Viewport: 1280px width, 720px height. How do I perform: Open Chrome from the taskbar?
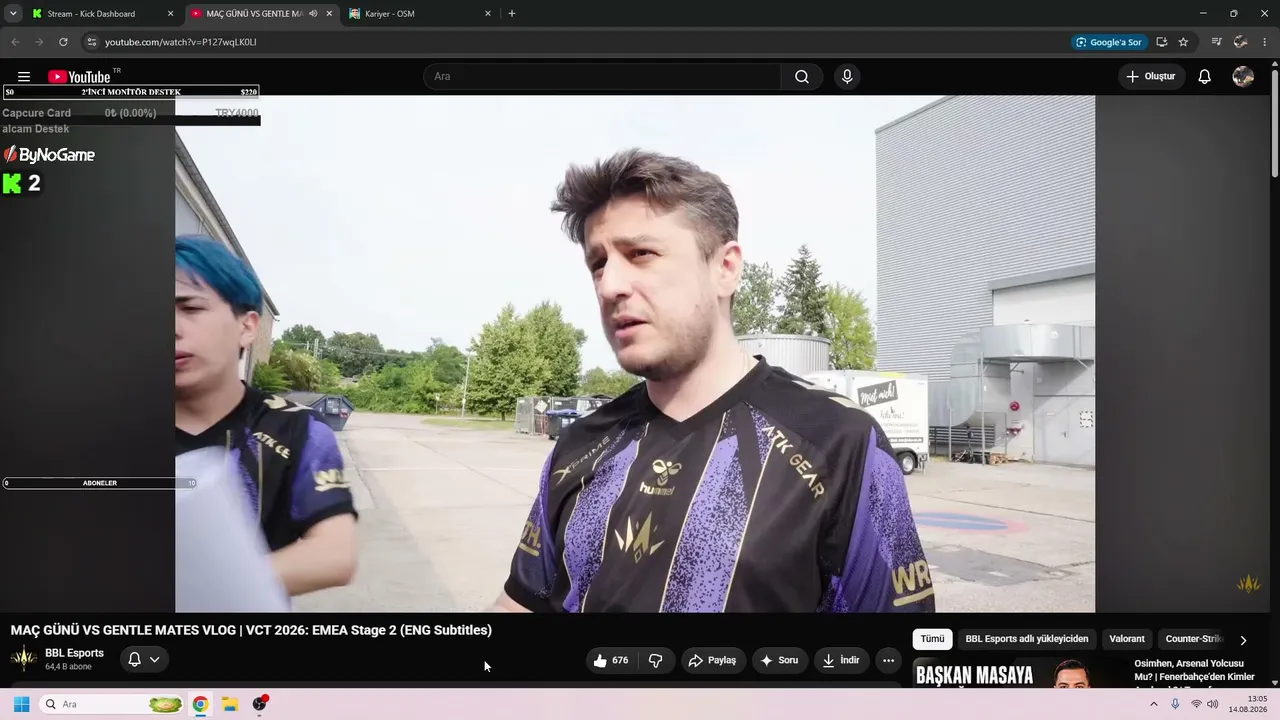tap(200, 704)
